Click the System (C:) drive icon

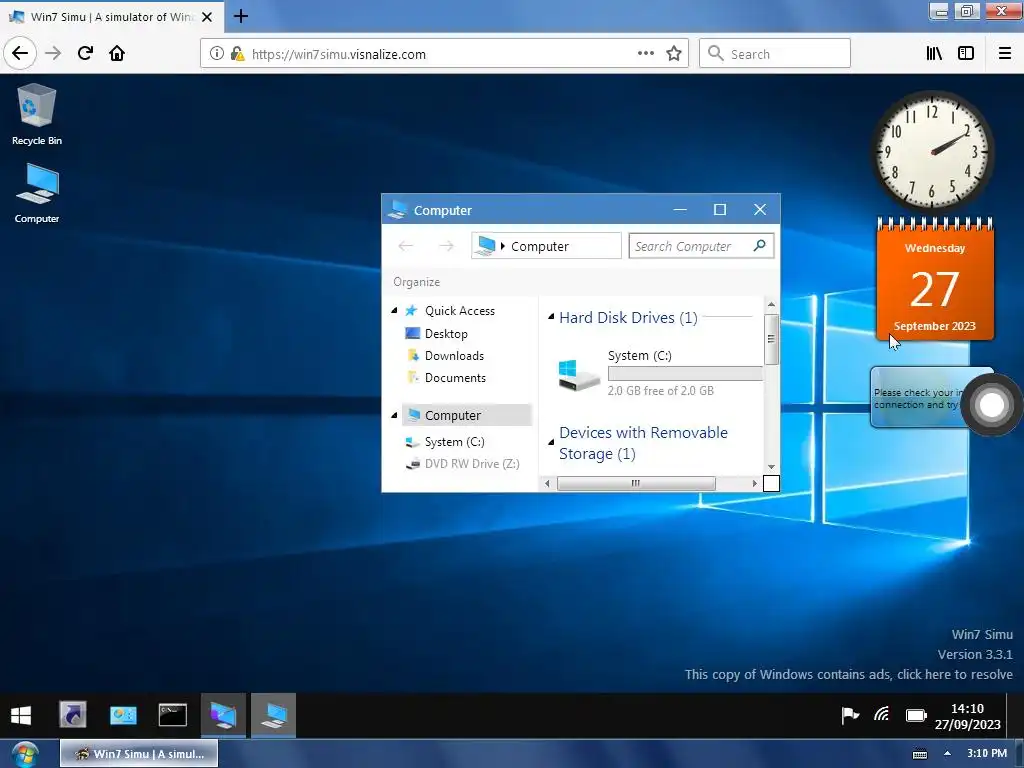579,375
